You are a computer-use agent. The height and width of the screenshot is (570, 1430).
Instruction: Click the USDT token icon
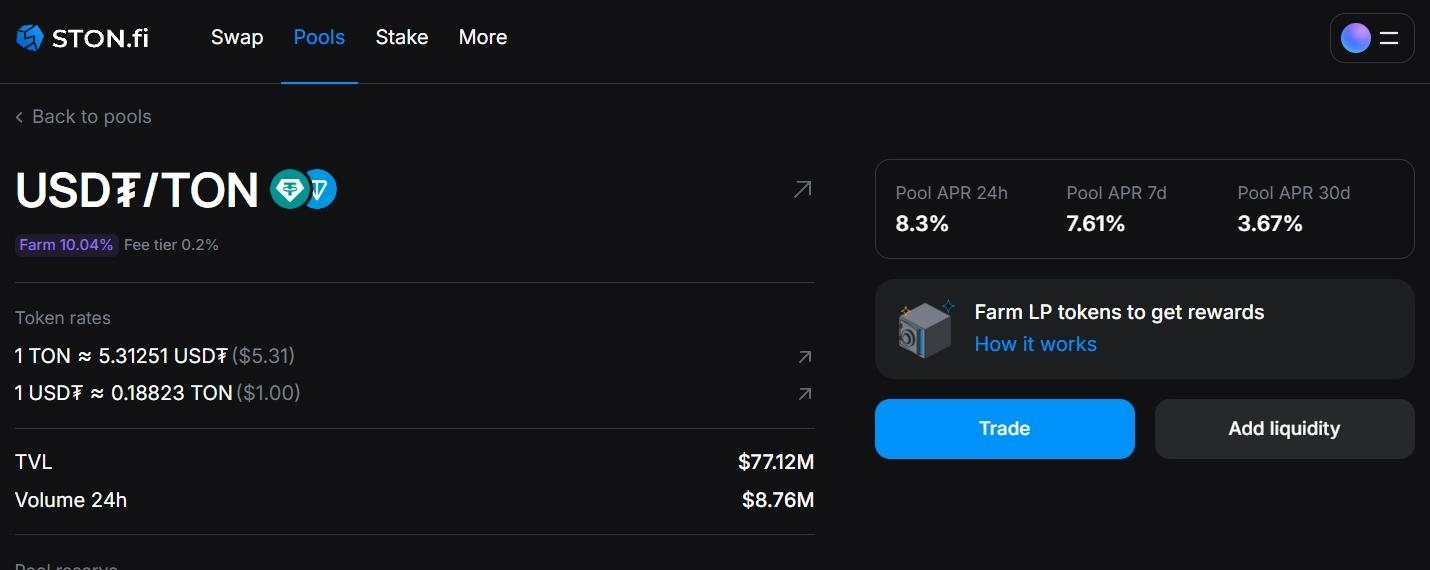tap(290, 189)
